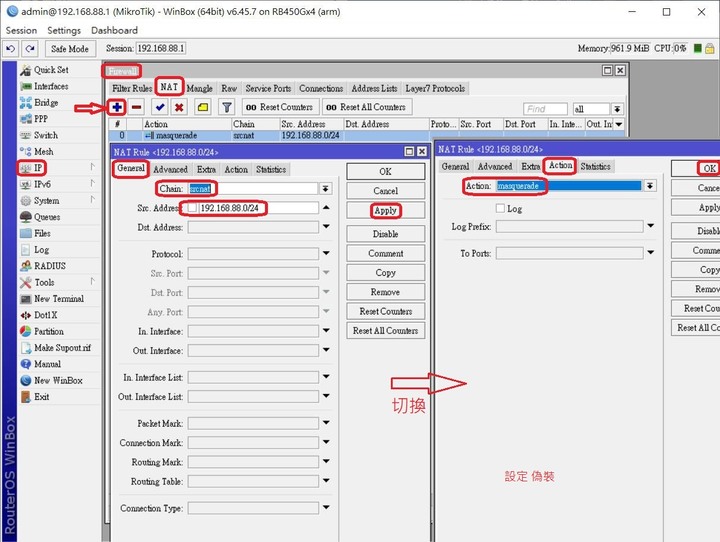Image resolution: width=720 pixels, height=542 pixels.
Task: Toggle Safe Mode button
Action: (70, 48)
